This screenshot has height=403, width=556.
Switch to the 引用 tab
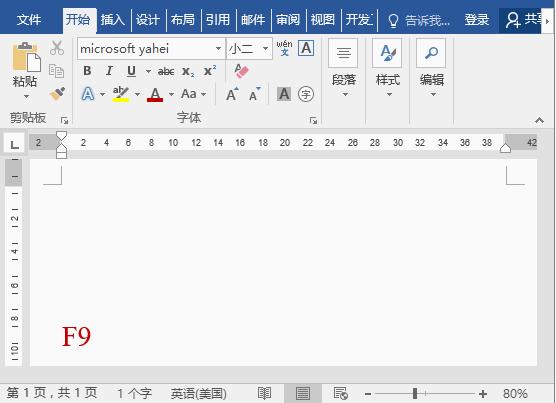point(218,20)
